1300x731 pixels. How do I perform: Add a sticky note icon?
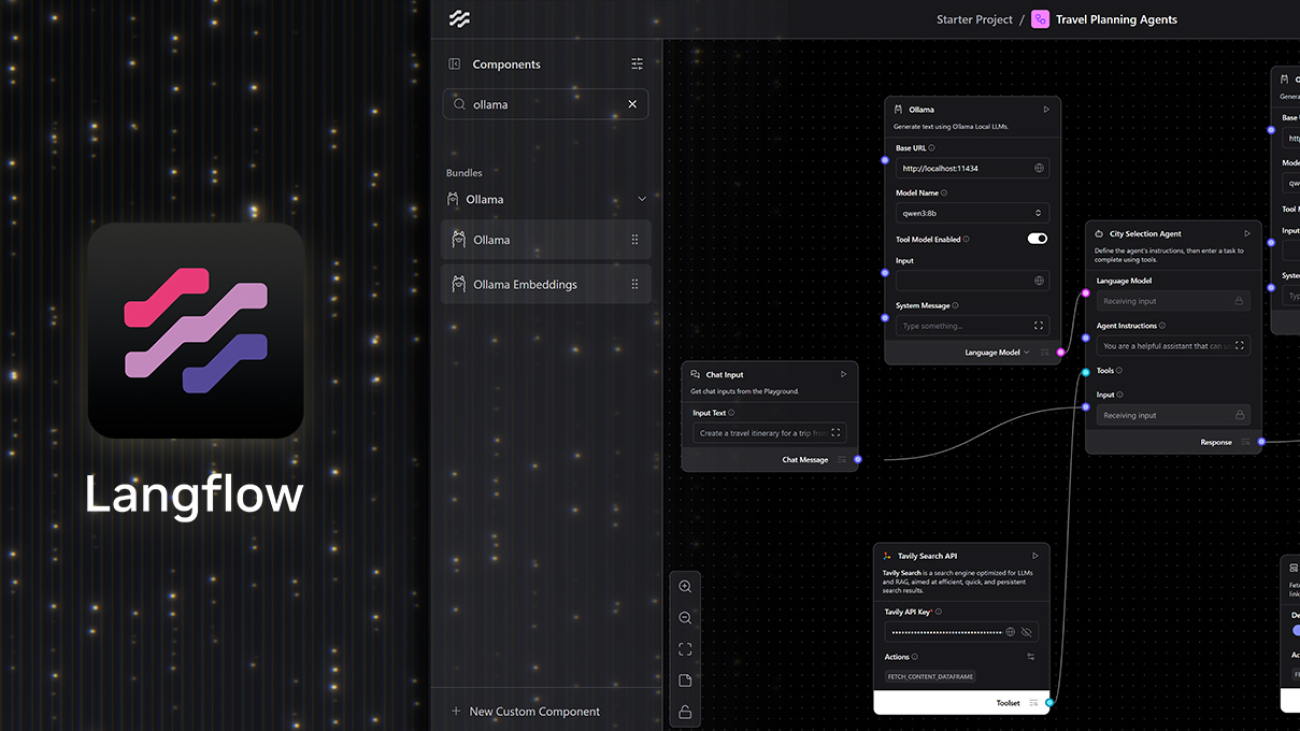(685, 681)
